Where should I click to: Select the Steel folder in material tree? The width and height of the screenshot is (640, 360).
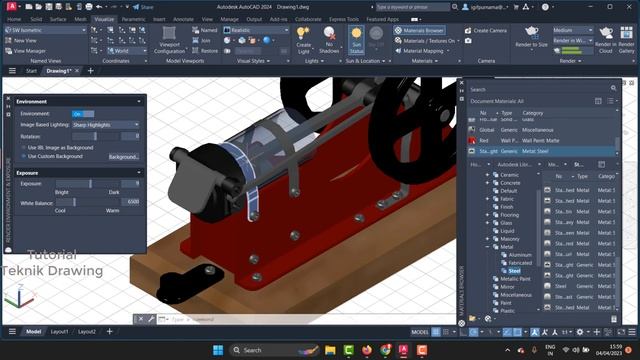tap(514, 271)
